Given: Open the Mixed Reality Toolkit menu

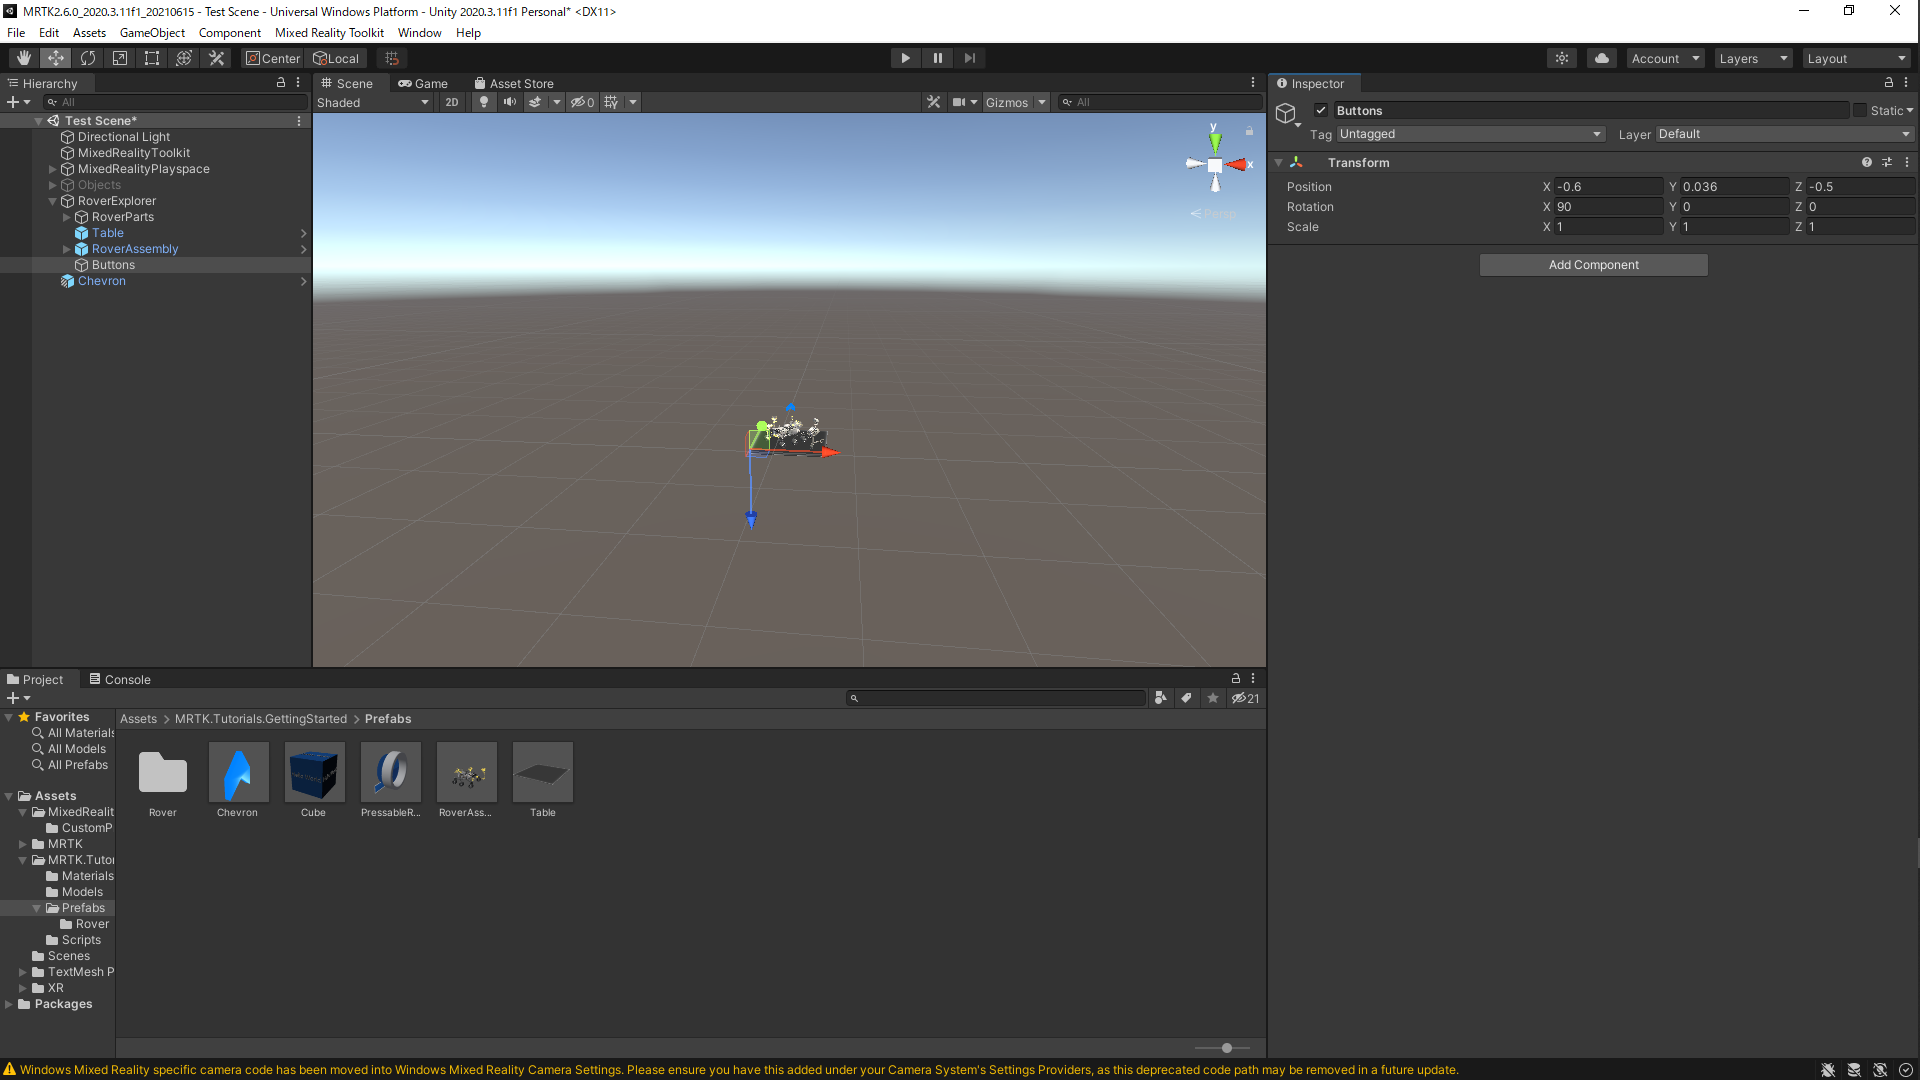Looking at the screenshot, I should [329, 33].
